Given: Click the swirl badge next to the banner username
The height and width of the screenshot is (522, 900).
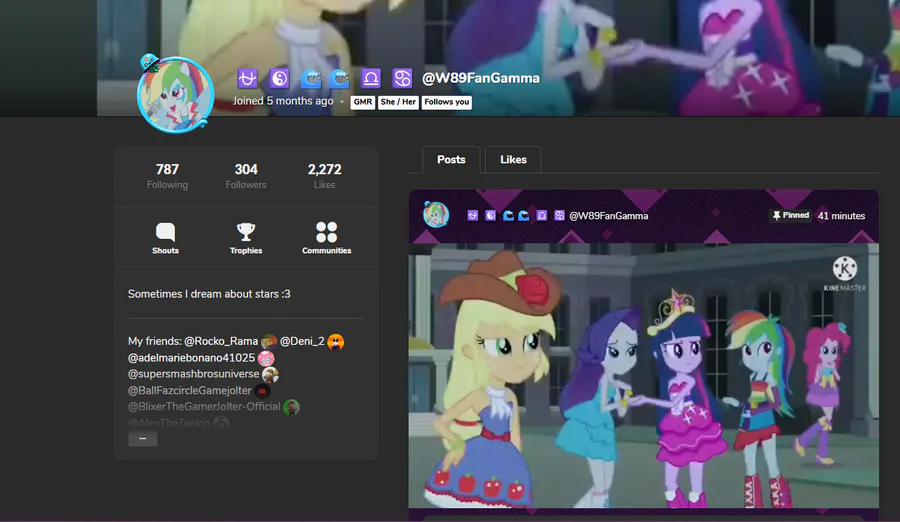Looking at the screenshot, I should 402,78.
